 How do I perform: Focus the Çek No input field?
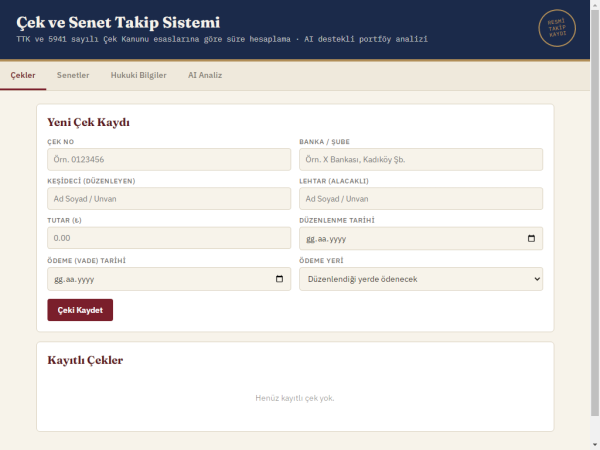pos(169,160)
